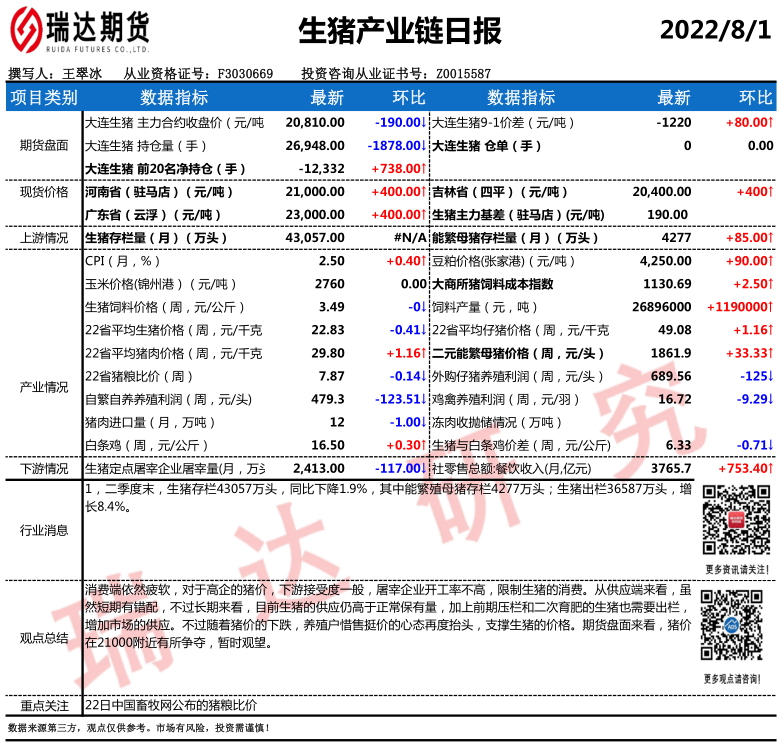The width and height of the screenshot is (781, 746).
Task: Click the rightmost 环比 column header
Action: 755,98
